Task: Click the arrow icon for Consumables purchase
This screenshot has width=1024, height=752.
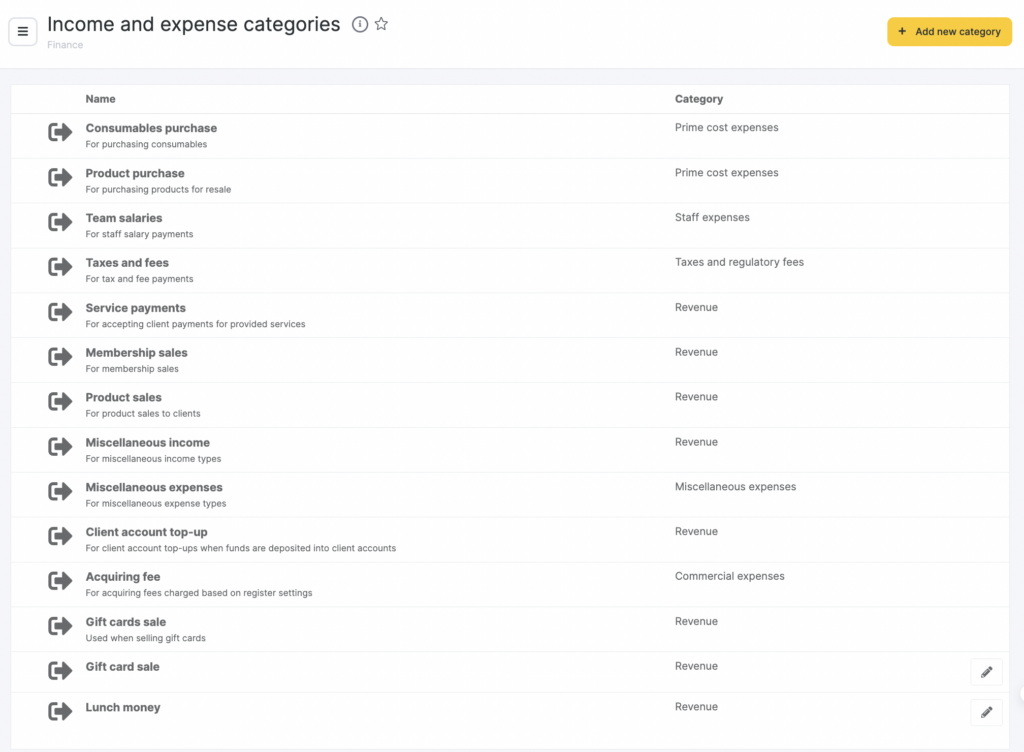Action: pyautogui.click(x=60, y=132)
